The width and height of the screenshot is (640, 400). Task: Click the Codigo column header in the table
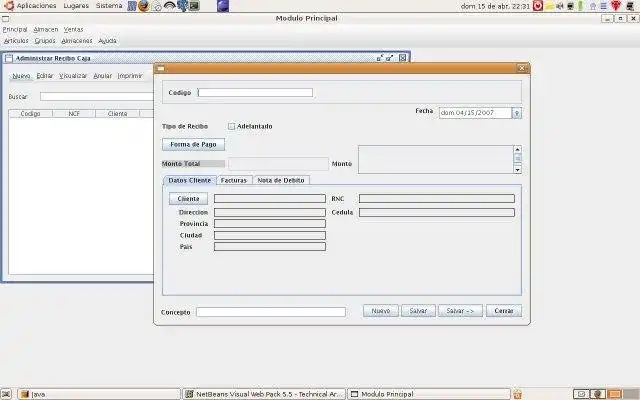pyautogui.click(x=31, y=113)
